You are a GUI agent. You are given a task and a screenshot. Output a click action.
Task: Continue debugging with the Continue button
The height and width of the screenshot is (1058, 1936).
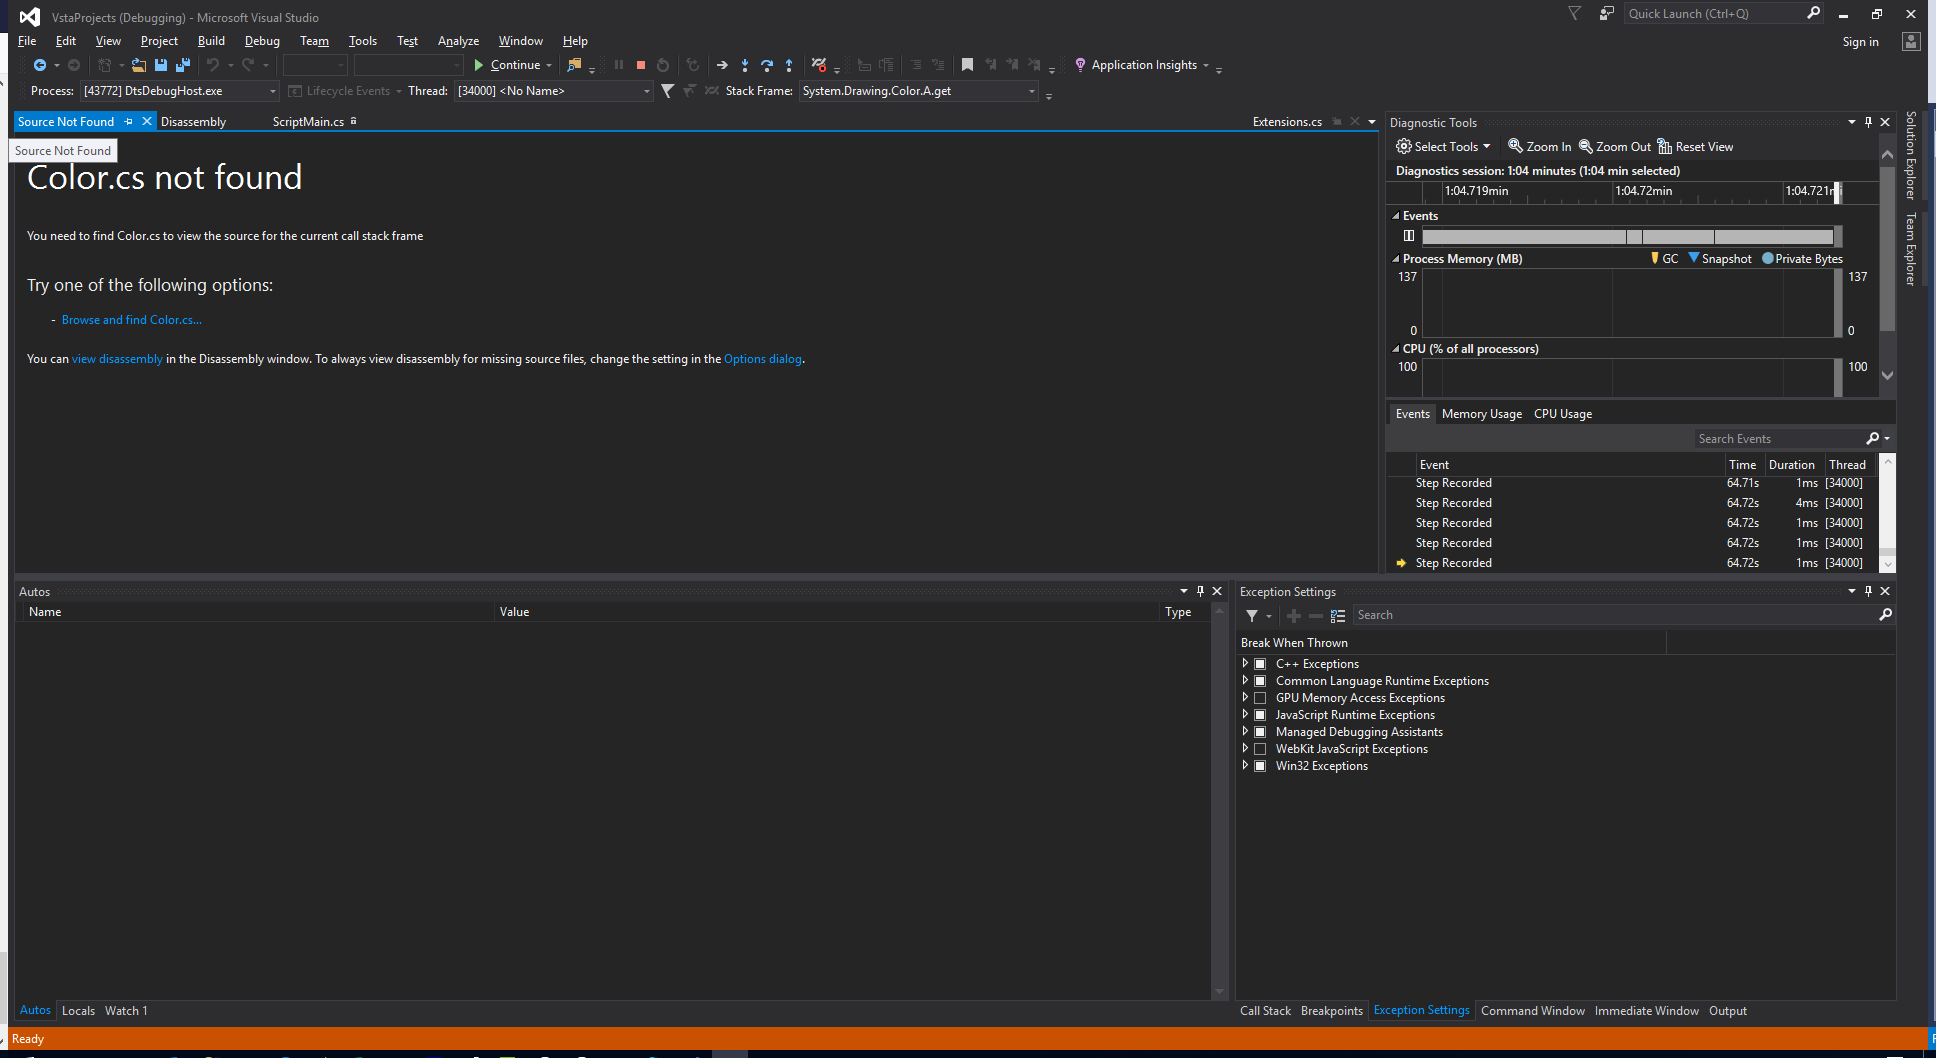click(512, 65)
